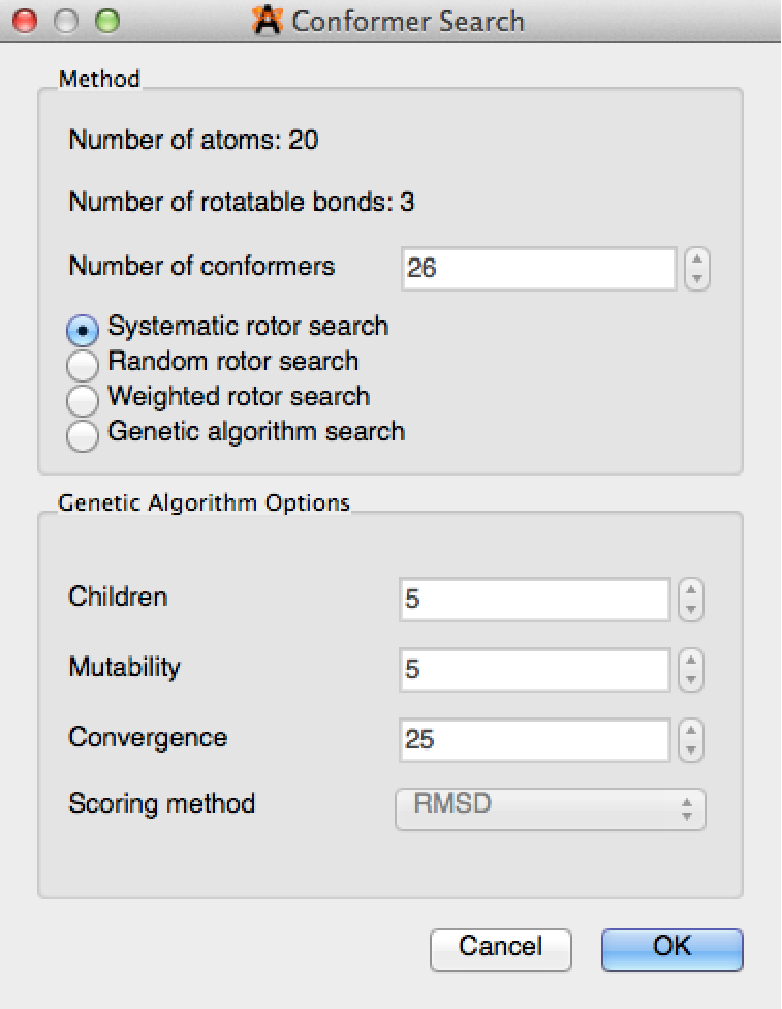The width and height of the screenshot is (782, 1009).
Task: Focus the Convergence text field
Action: point(533,740)
